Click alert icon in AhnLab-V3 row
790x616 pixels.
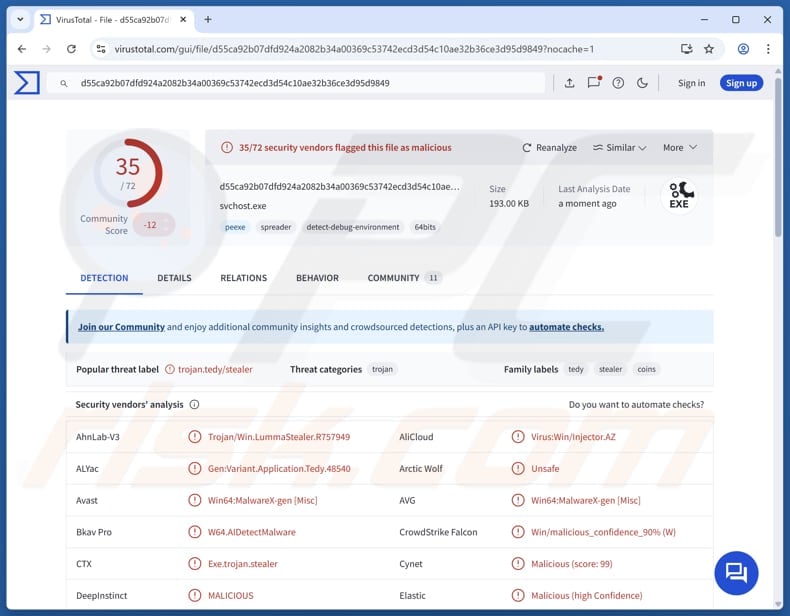pyautogui.click(x=194, y=437)
